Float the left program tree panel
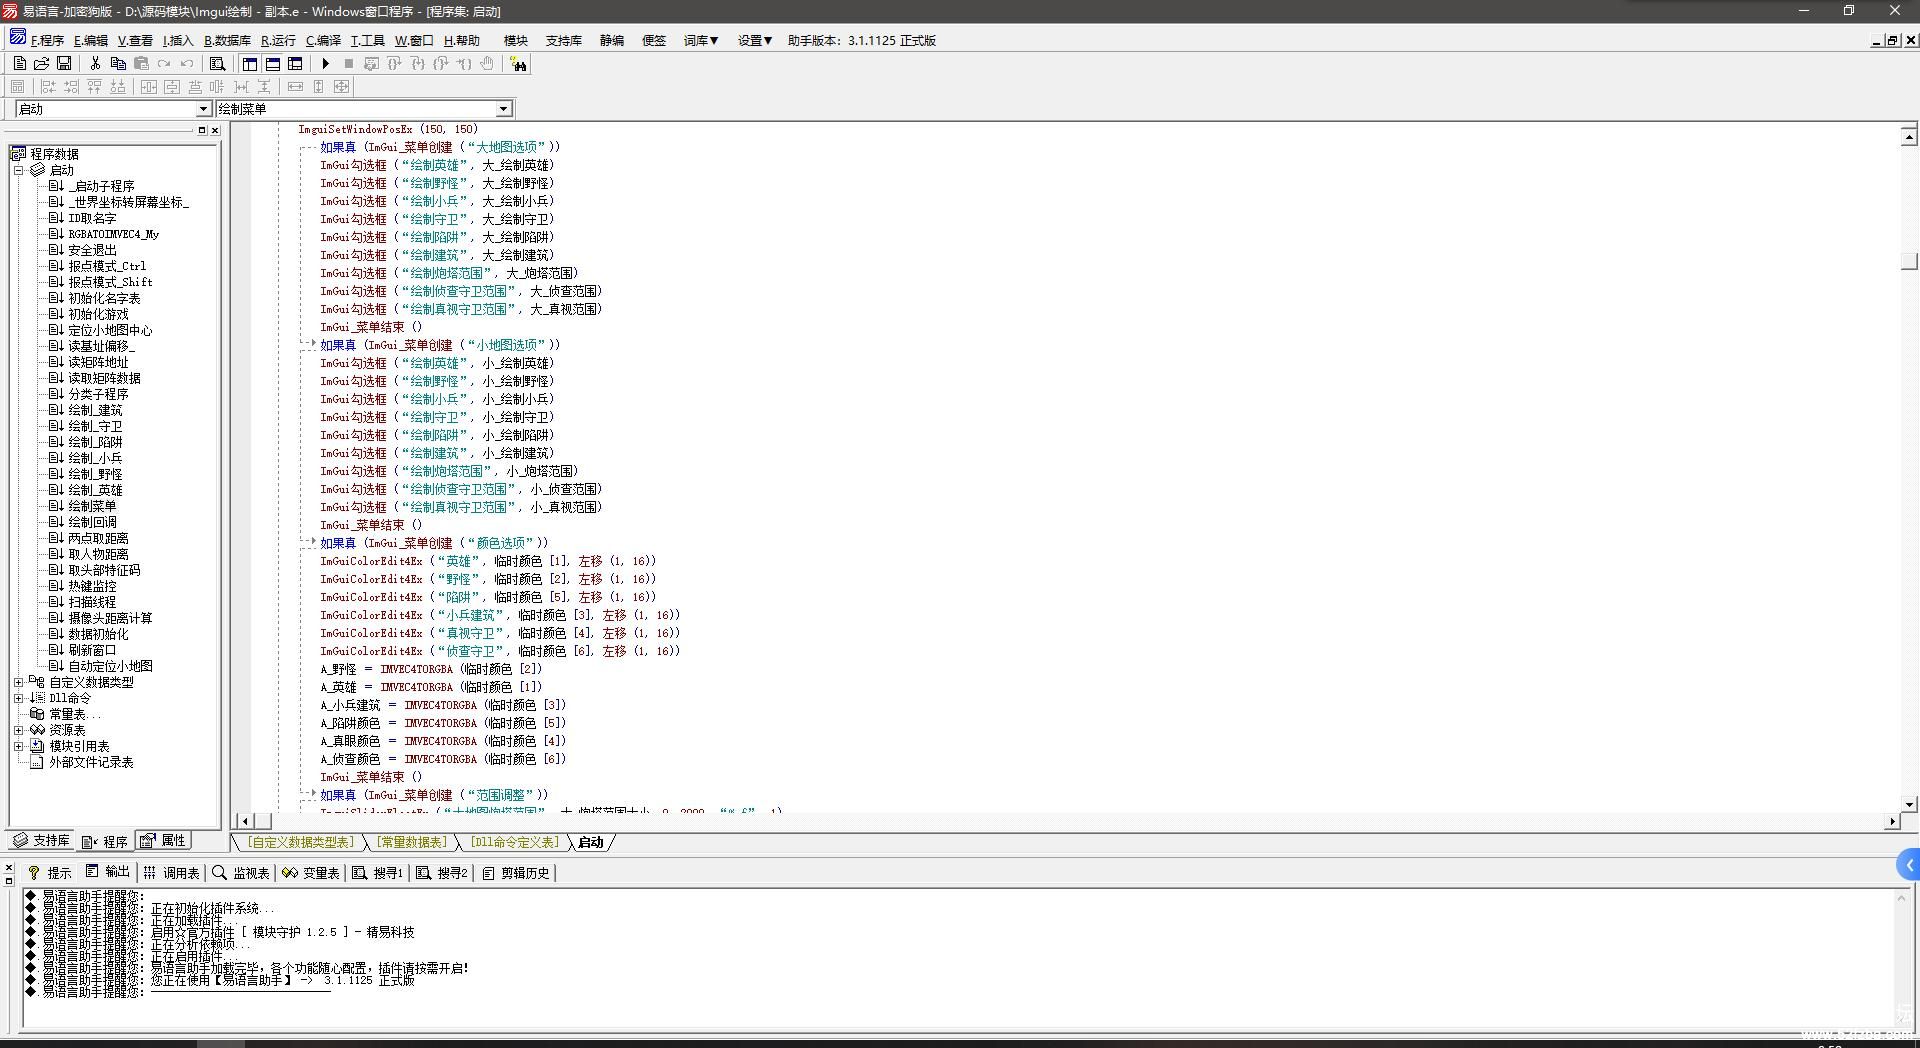This screenshot has width=1920, height=1048. [201, 130]
